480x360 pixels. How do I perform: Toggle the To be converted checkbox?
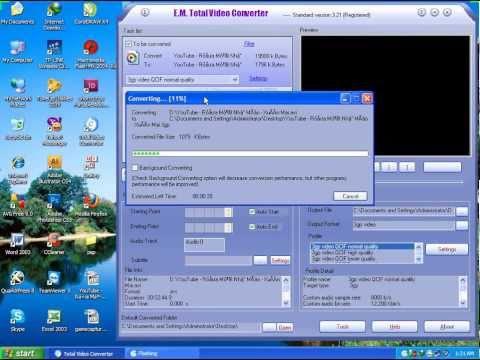click(128, 44)
